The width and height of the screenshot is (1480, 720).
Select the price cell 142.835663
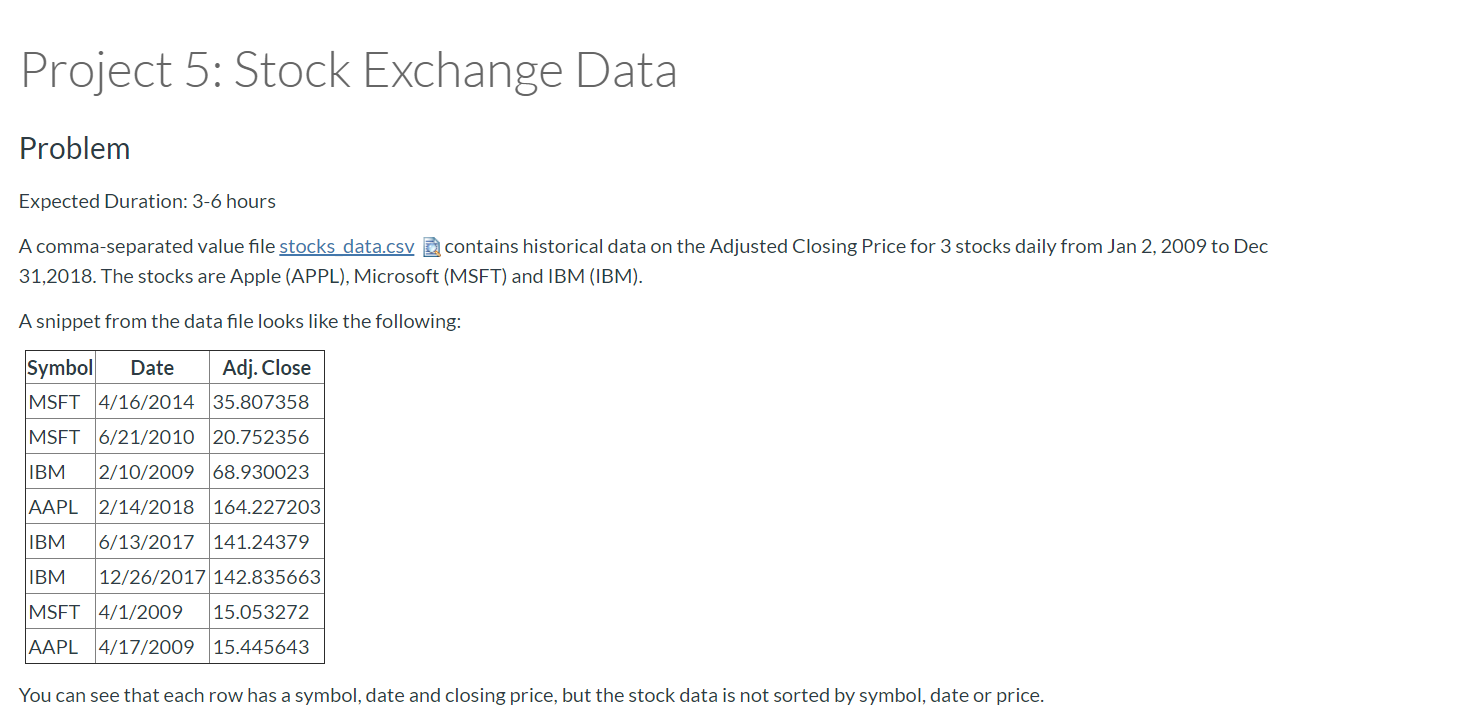[267, 577]
